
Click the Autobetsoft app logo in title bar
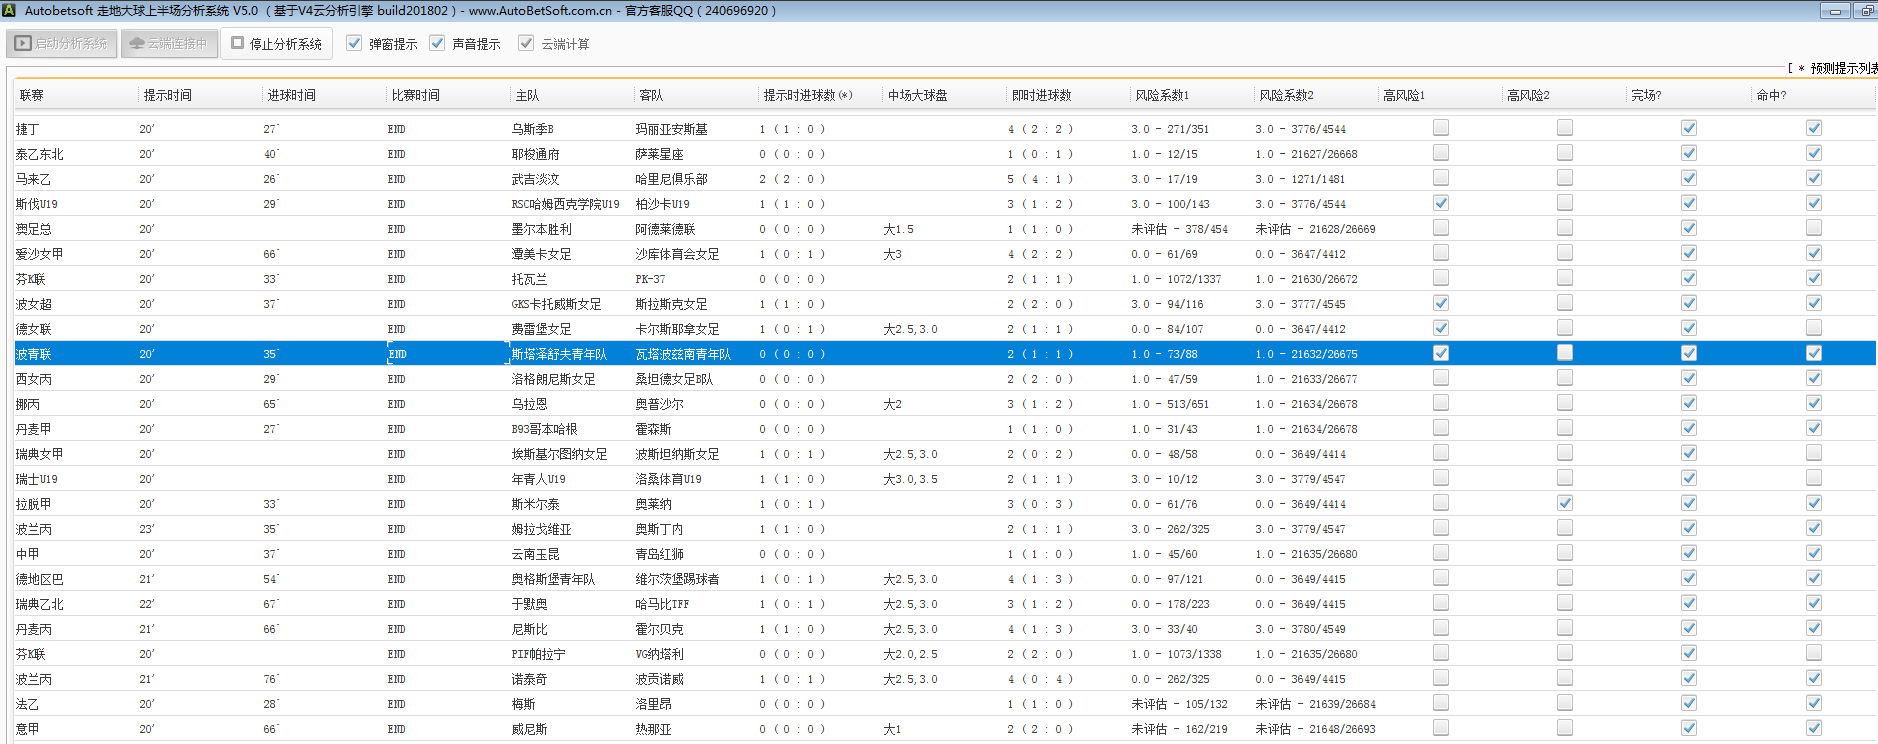10,11
